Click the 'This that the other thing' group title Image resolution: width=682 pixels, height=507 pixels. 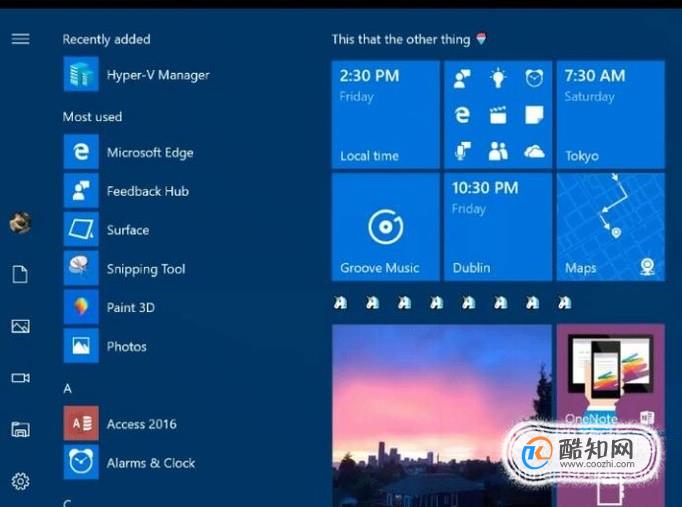coord(401,40)
